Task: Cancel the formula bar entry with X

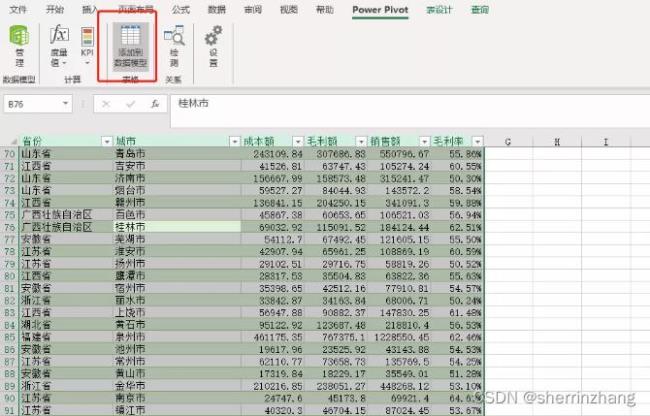Action: point(106,104)
